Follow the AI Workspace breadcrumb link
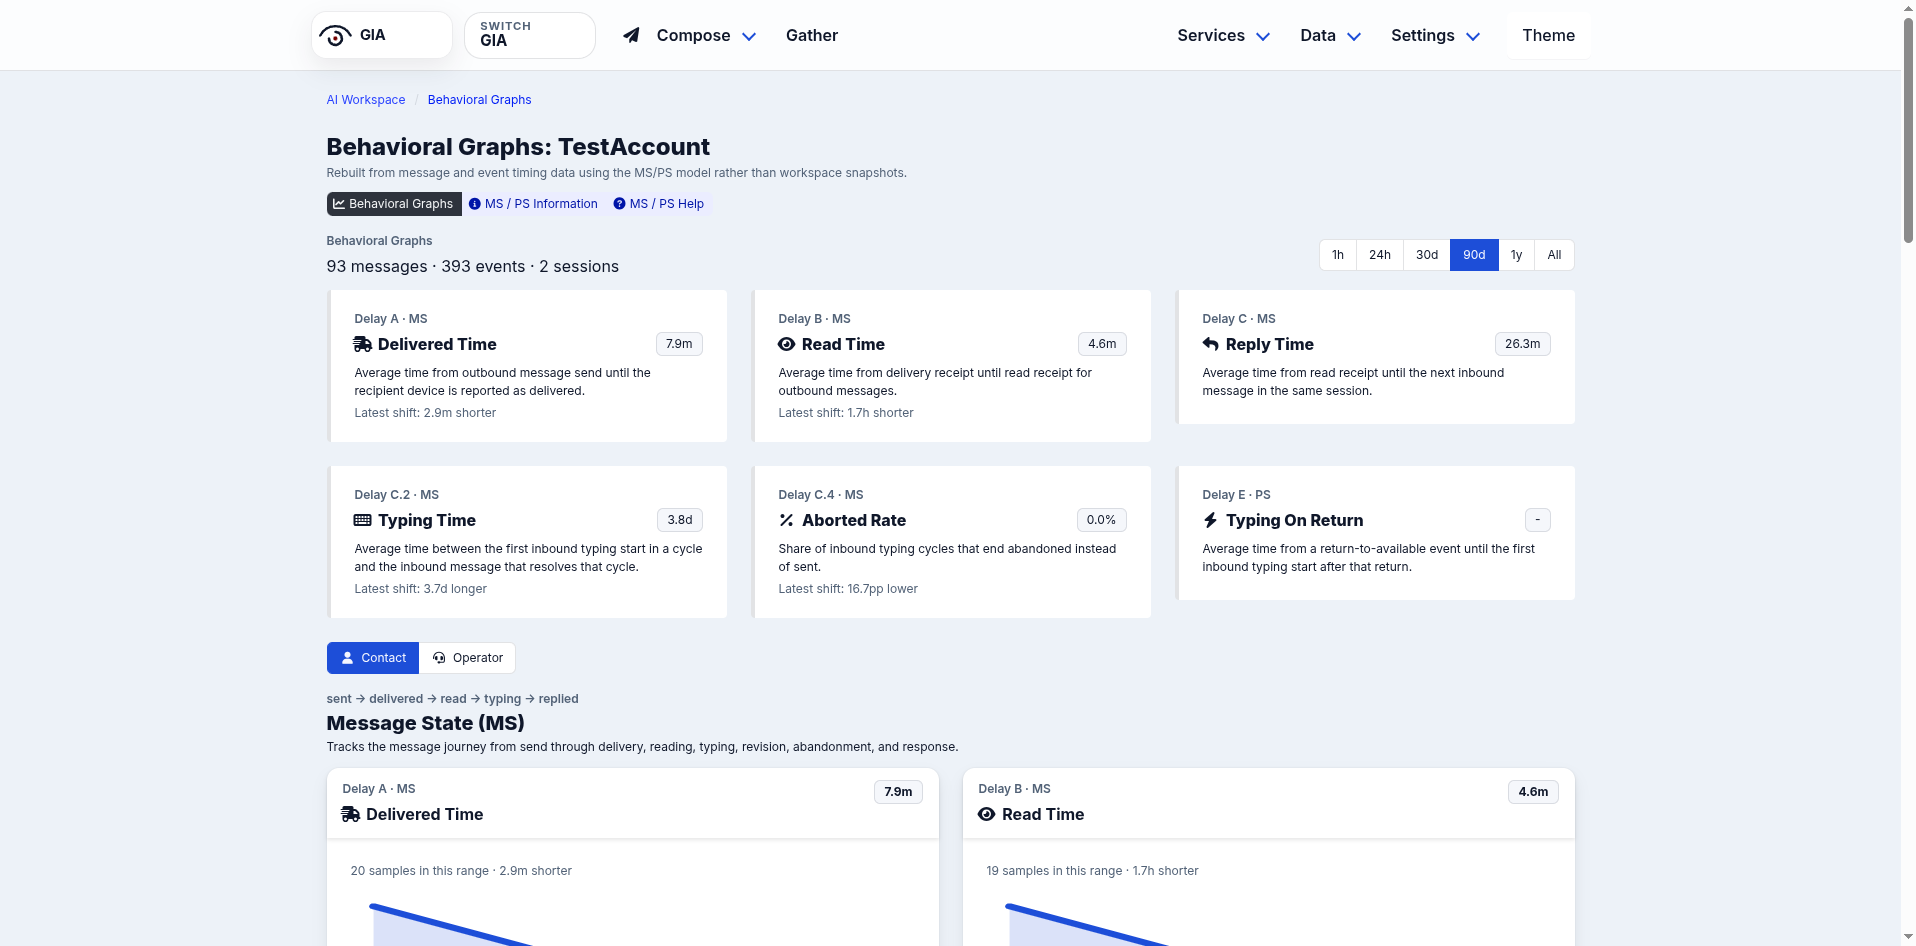 point(365,99)
